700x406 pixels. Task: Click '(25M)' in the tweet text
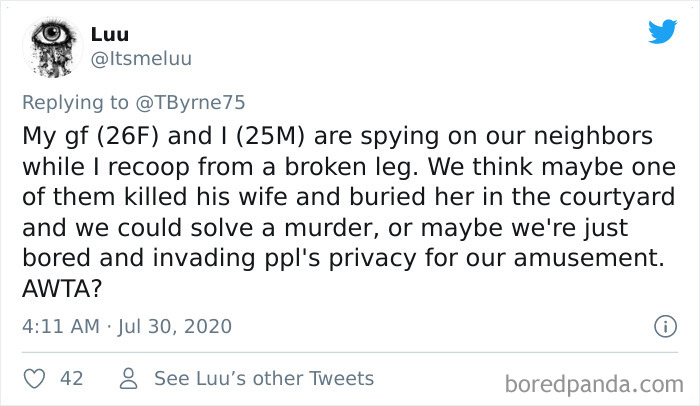pos(270,136)
